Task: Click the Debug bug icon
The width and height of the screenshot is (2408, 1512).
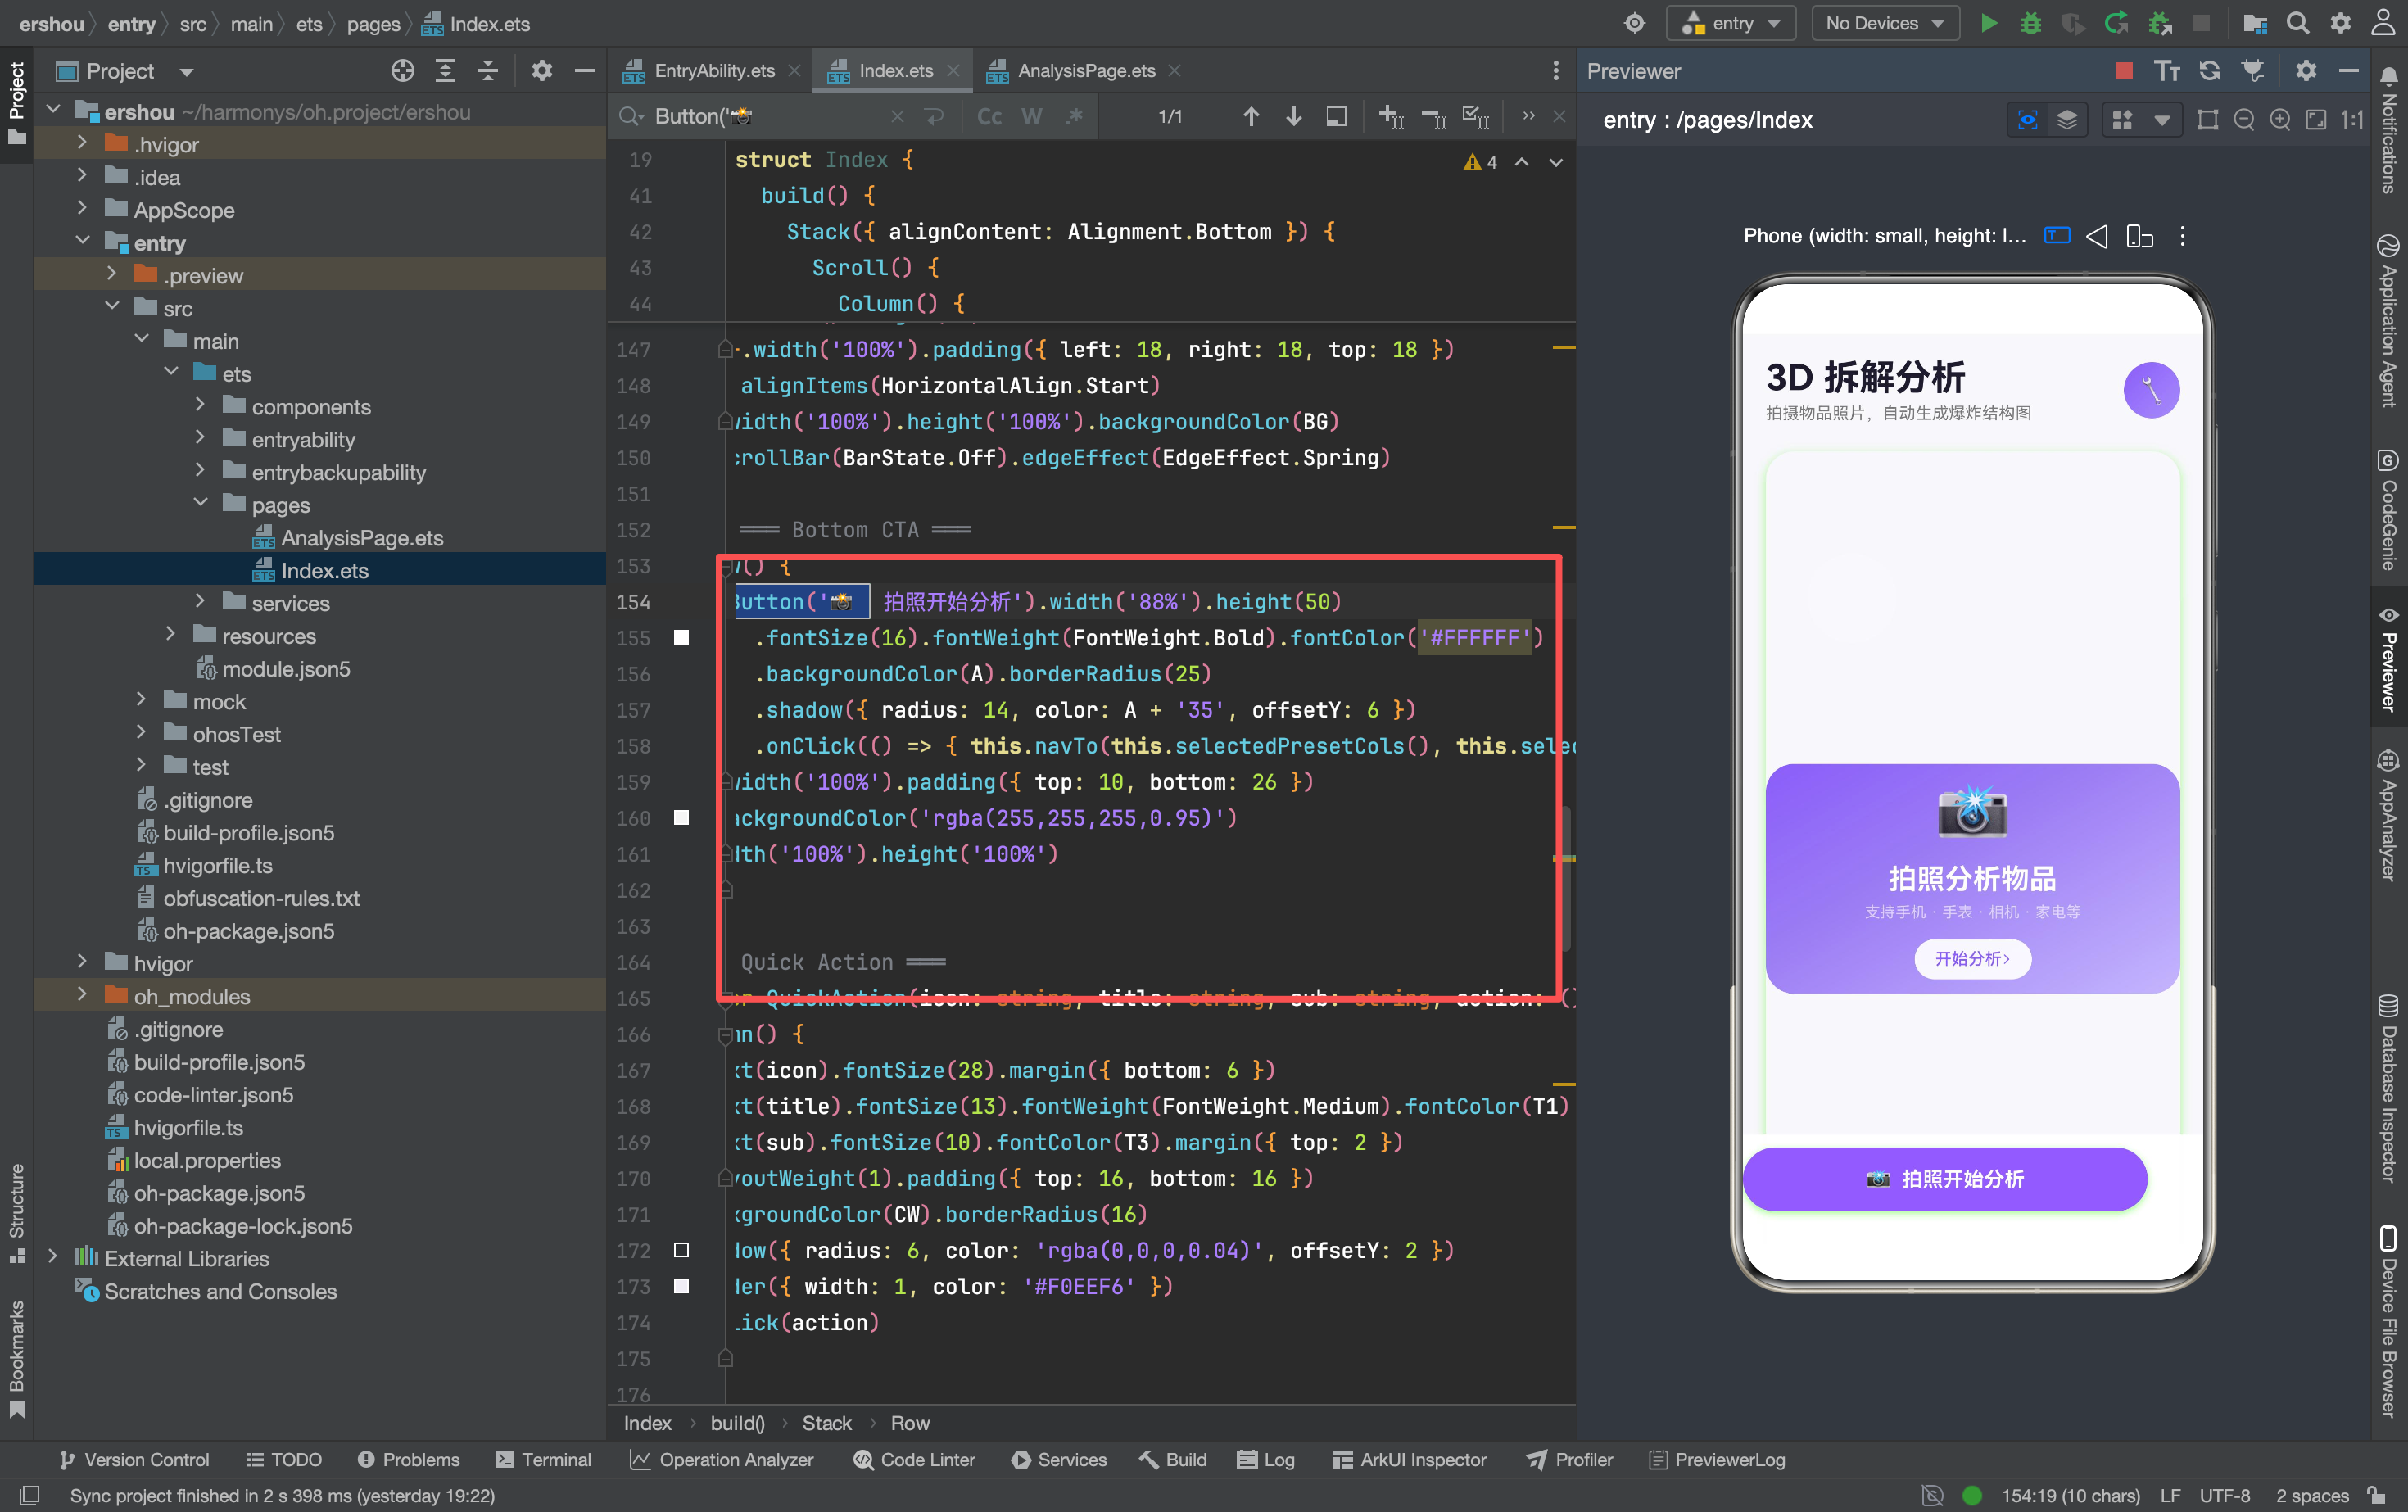Action: 2030,23
